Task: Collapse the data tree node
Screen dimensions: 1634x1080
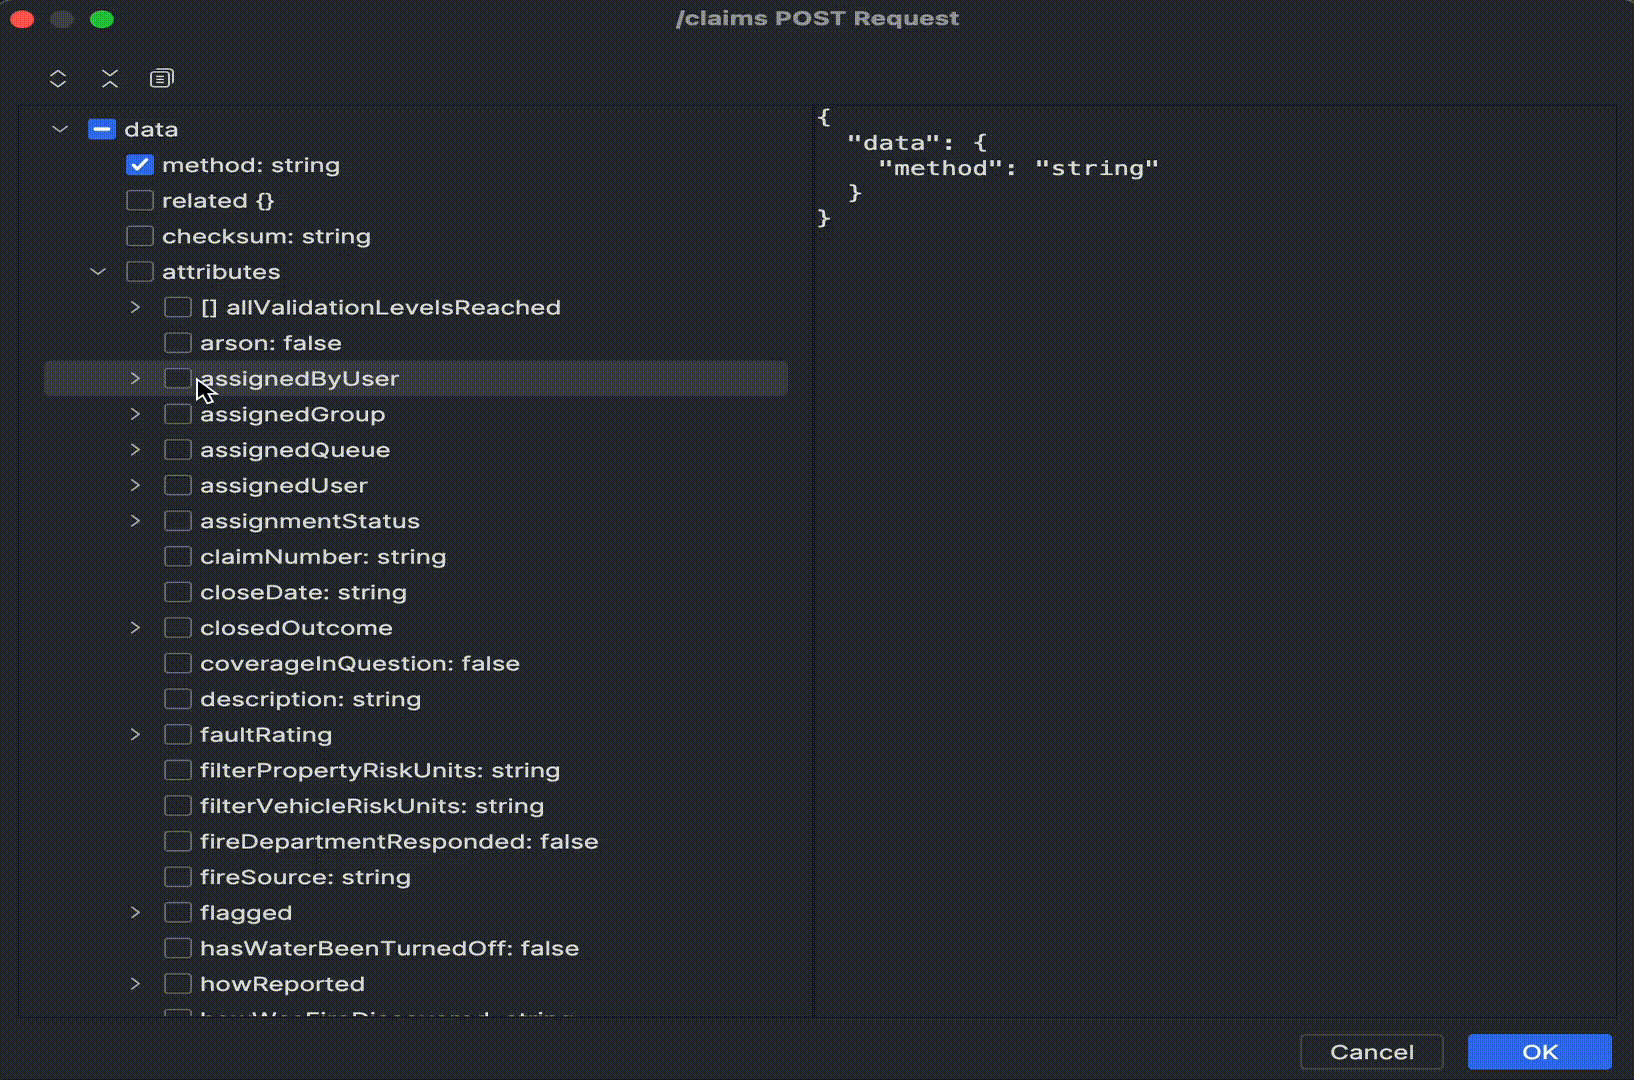Action: [60, 129]
